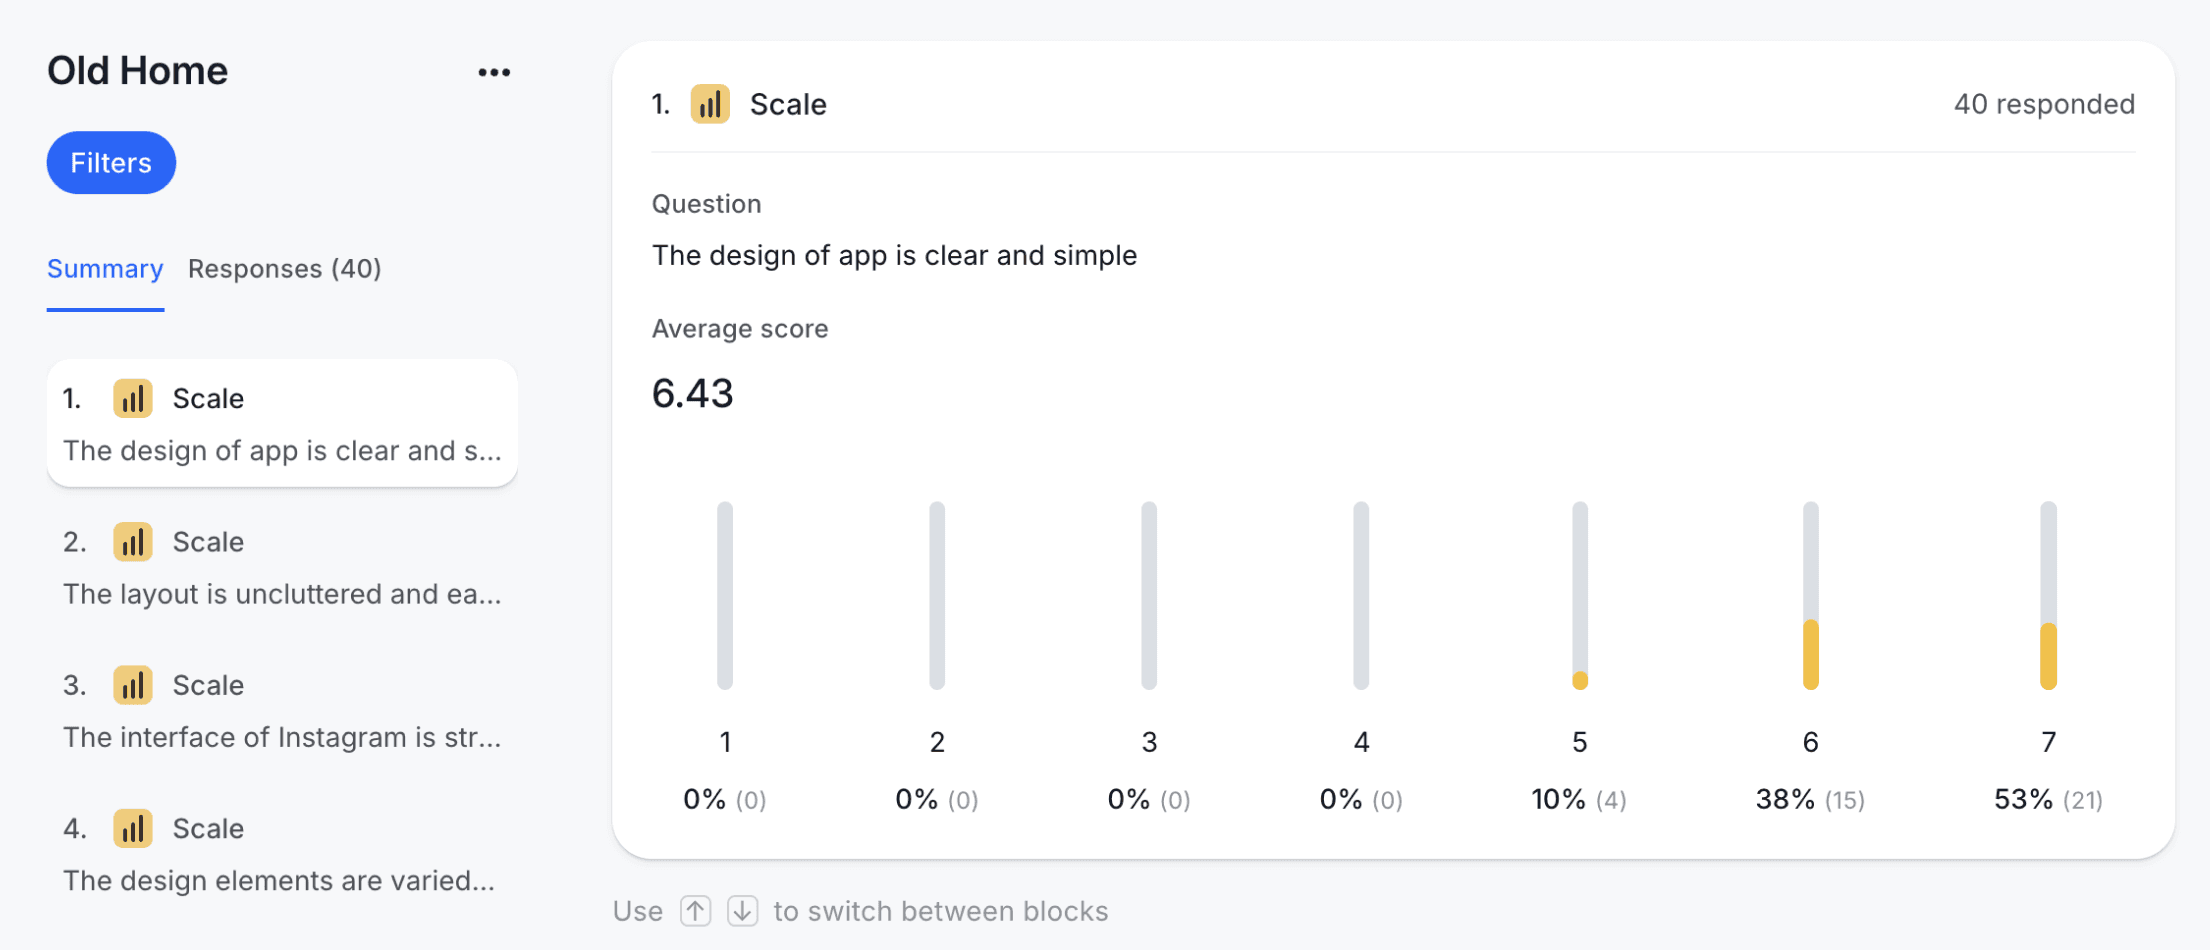Click the scale icon in the results card header

[710, 104]
